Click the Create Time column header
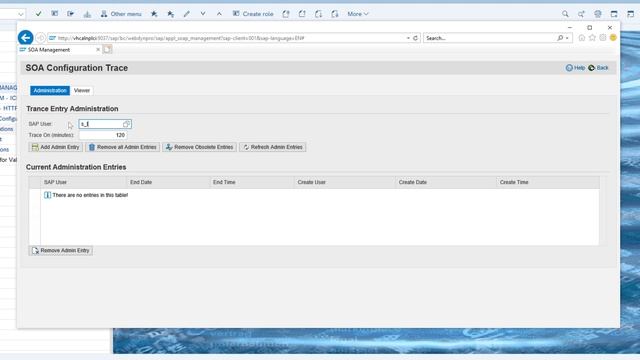The height and width of the screenshot is (360, 640). coord(548,182)
